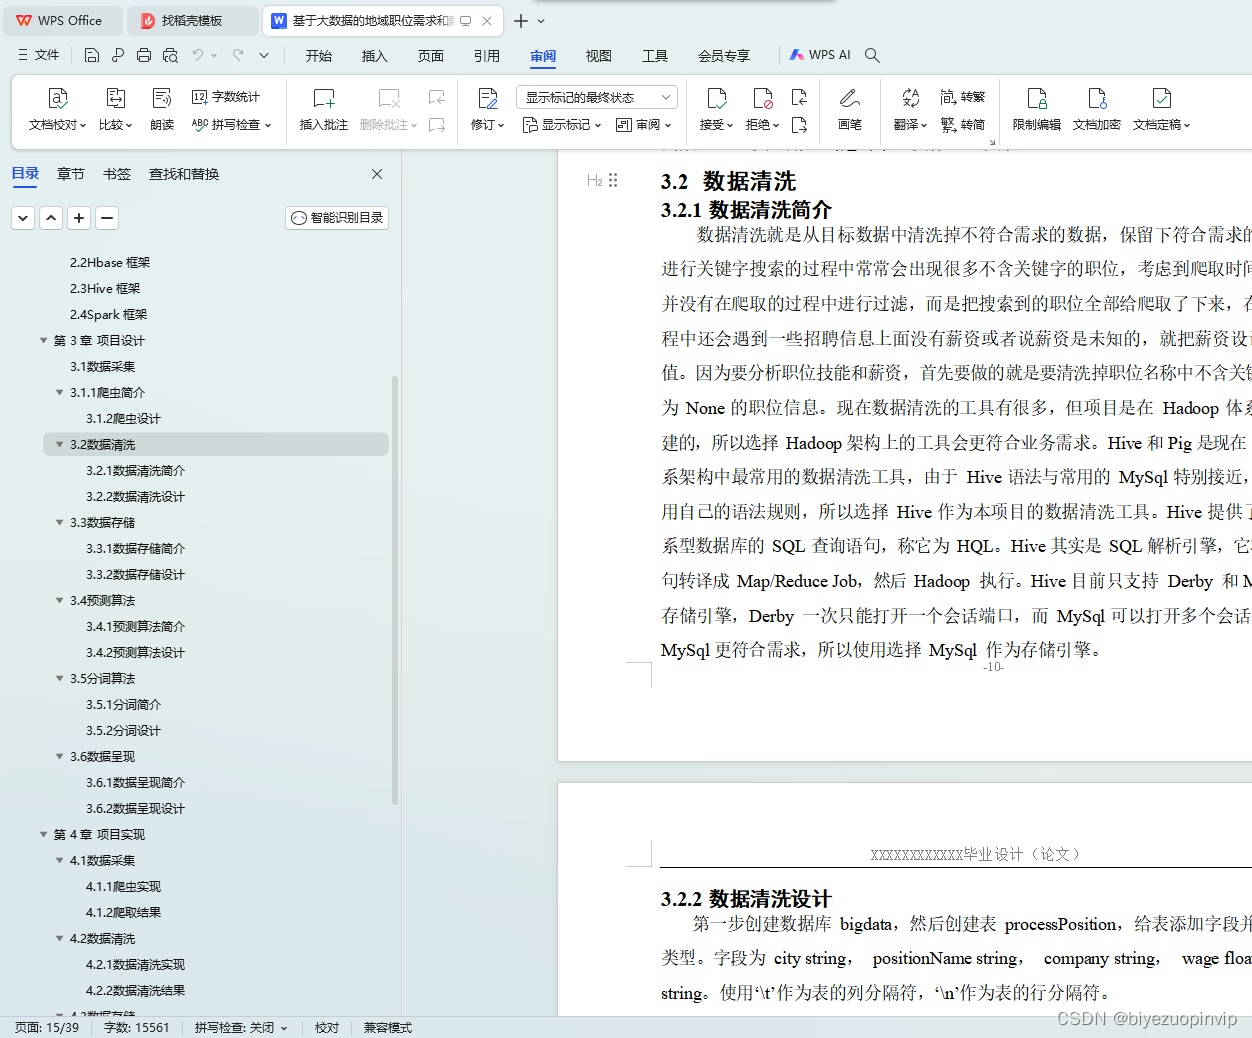1252x1038 pixels.
Task: Click the 插入批注 insert comment icon
Action: pyautogui.click(x=322, y=108)
